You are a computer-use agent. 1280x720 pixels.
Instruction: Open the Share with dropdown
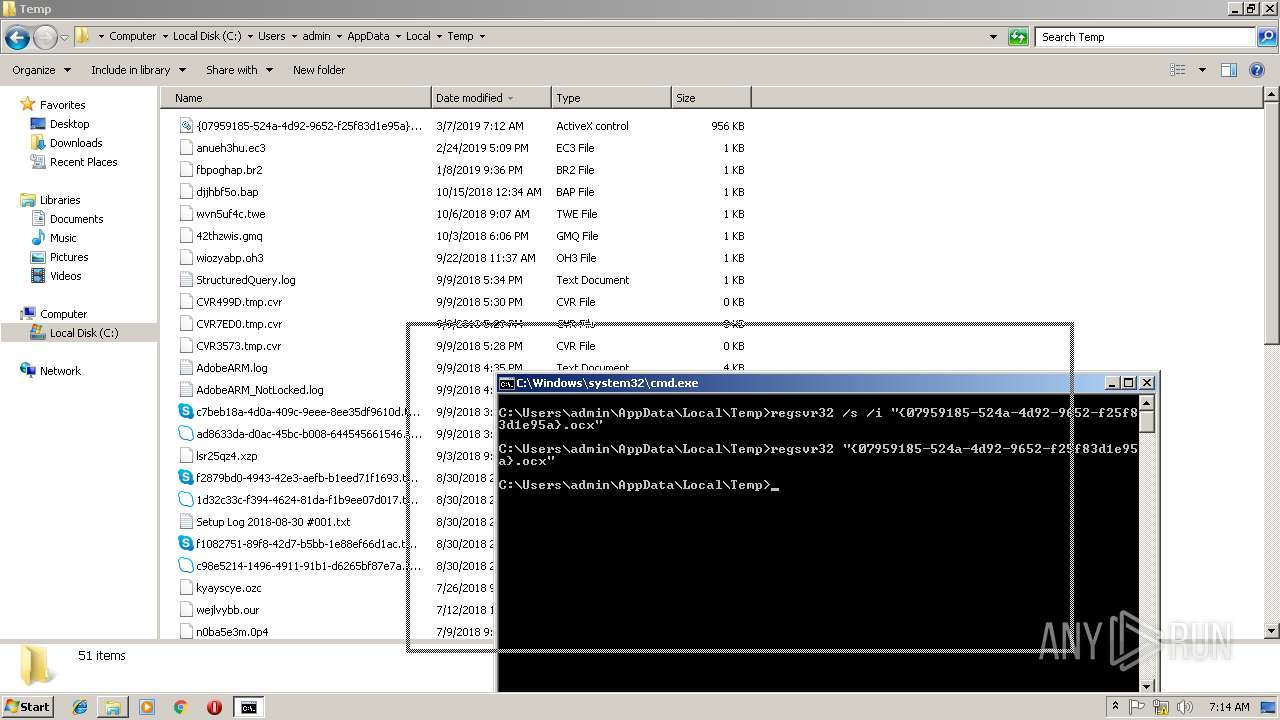tap(239, 70)
